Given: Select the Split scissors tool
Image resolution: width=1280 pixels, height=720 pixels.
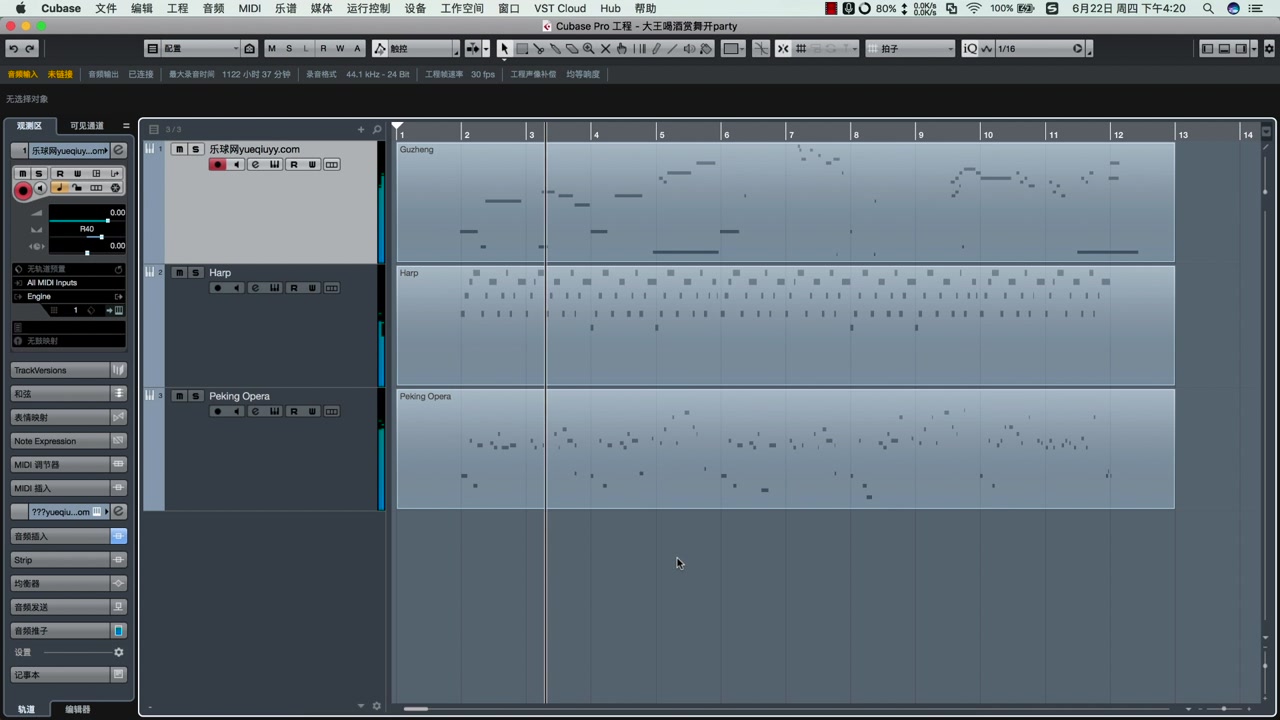Looking at the screenshot, I should tap(538, 48).
